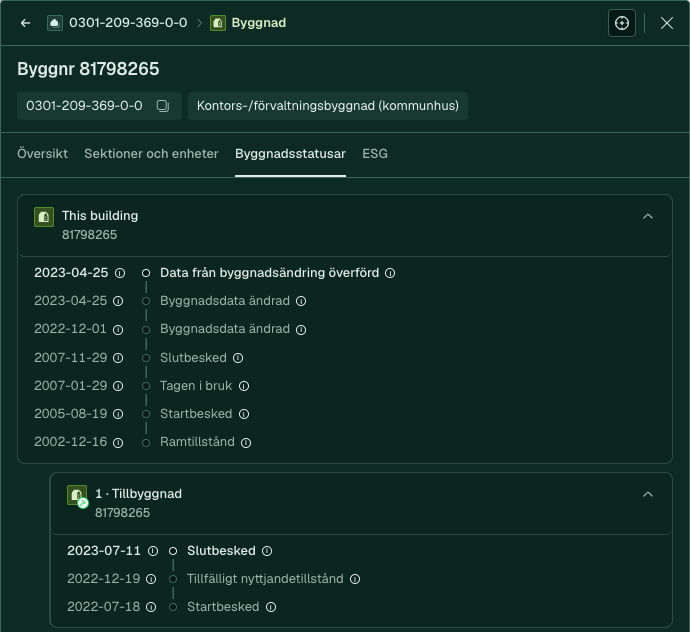Screen dimensions: 690x632
Task: Show info for Tagen i bruk
Action: tap(244, 386)
